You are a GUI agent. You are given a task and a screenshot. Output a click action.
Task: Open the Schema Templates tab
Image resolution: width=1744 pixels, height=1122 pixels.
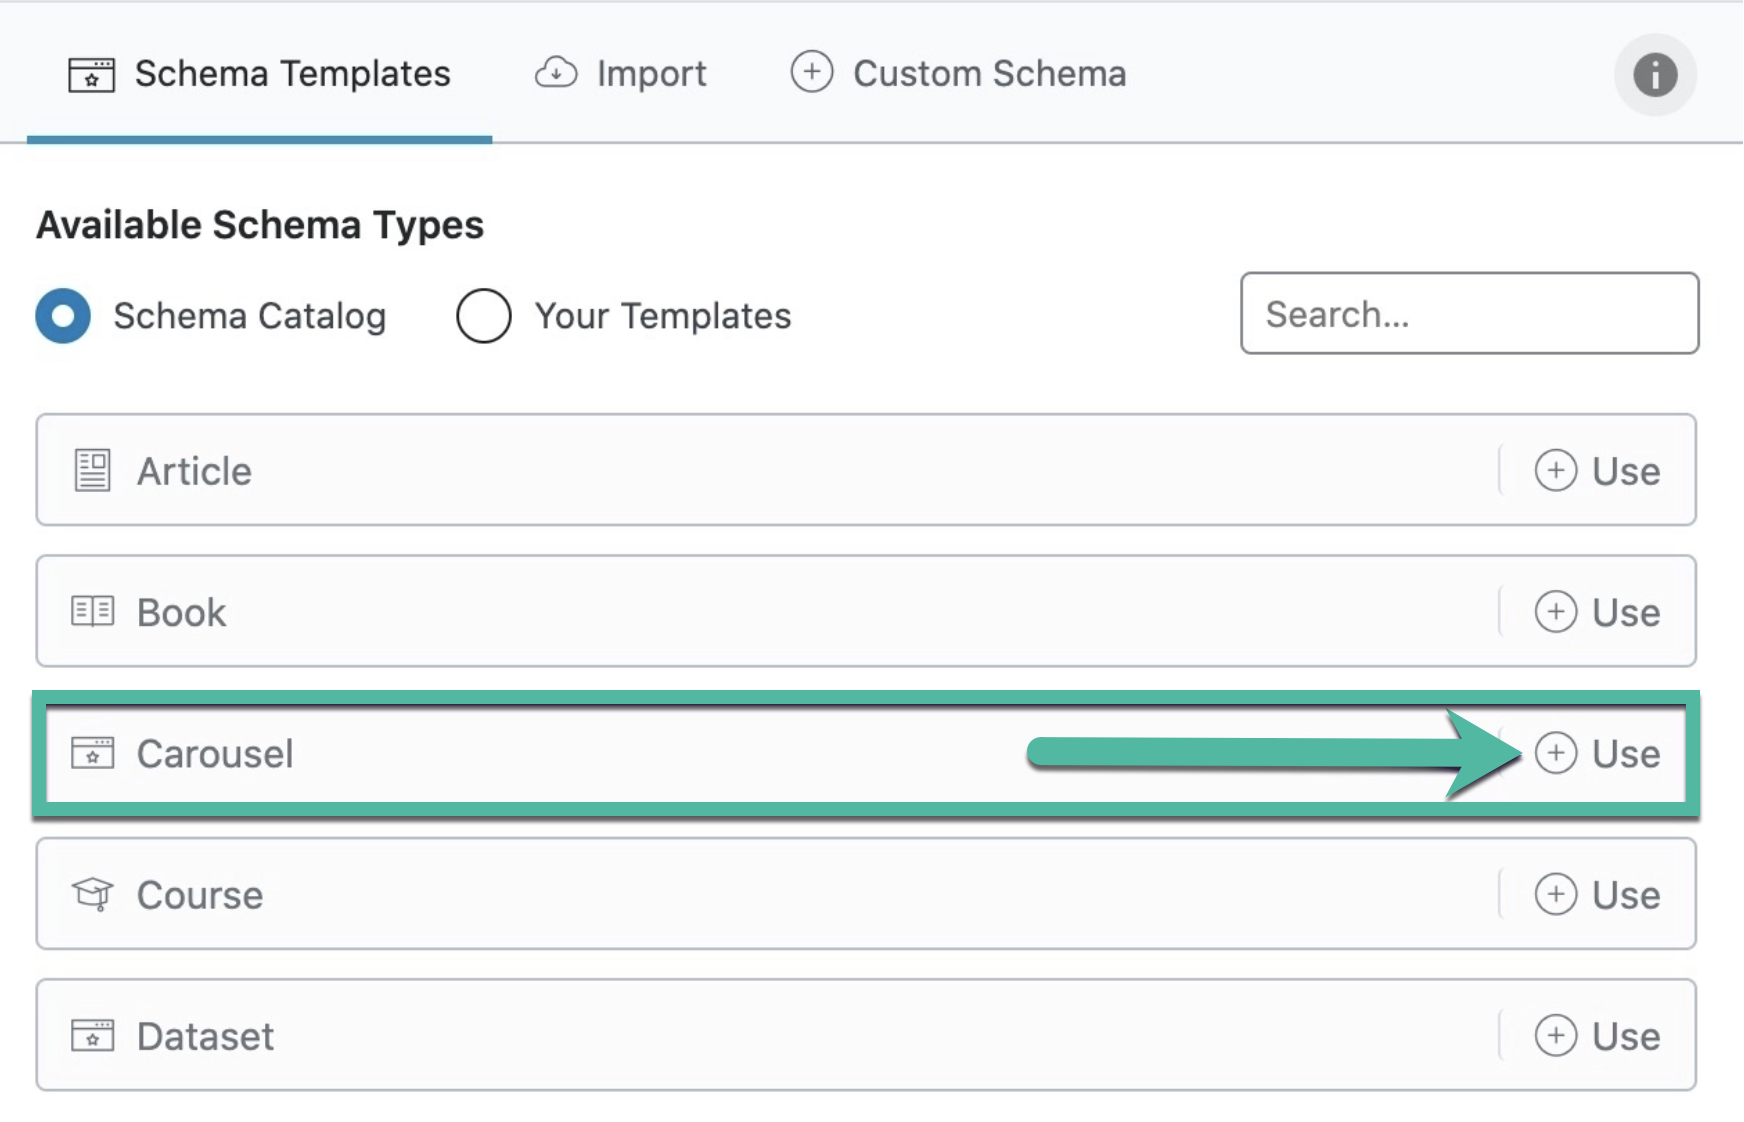260,74
